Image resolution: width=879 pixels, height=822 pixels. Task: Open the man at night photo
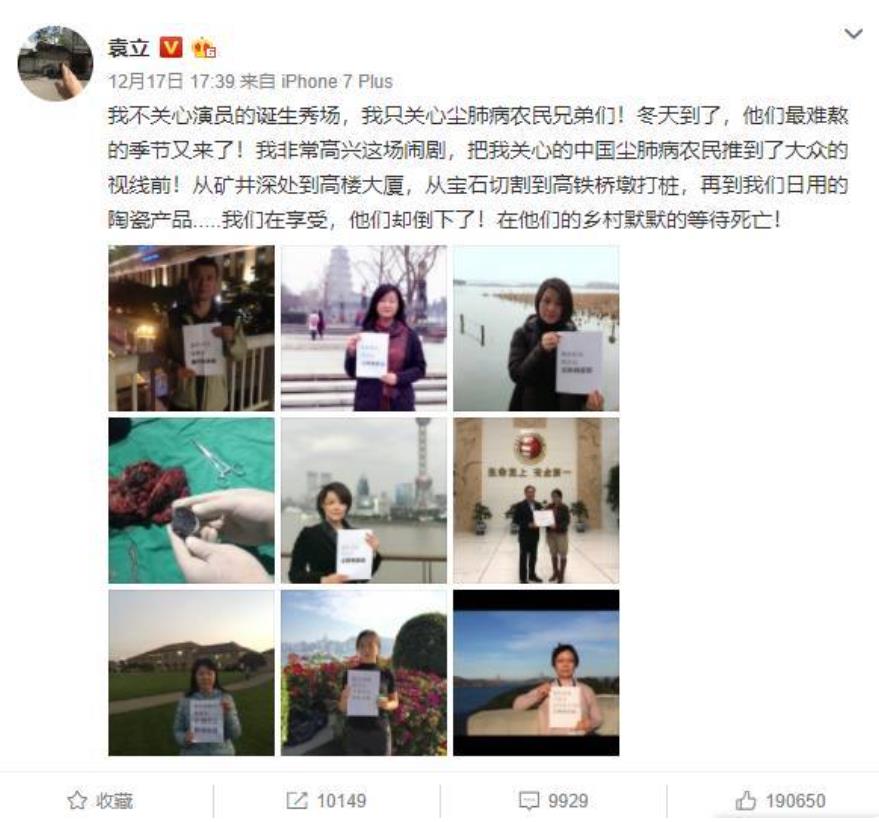point(192,328)
